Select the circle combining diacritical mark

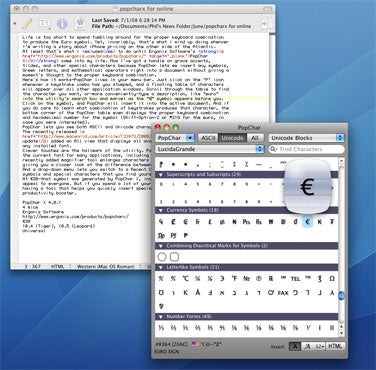coord(162,257)
